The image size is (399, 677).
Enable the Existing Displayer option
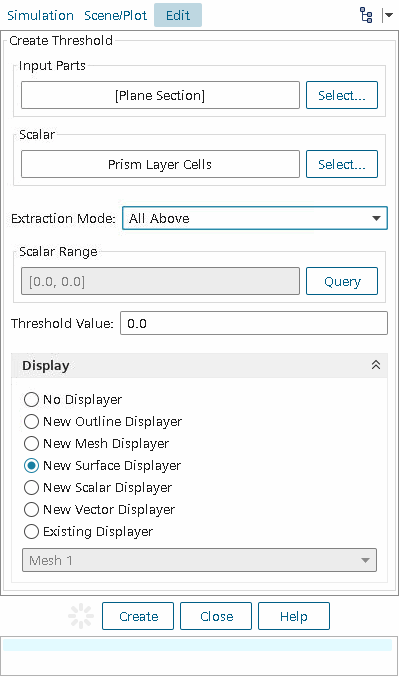(x=88, y=531)
